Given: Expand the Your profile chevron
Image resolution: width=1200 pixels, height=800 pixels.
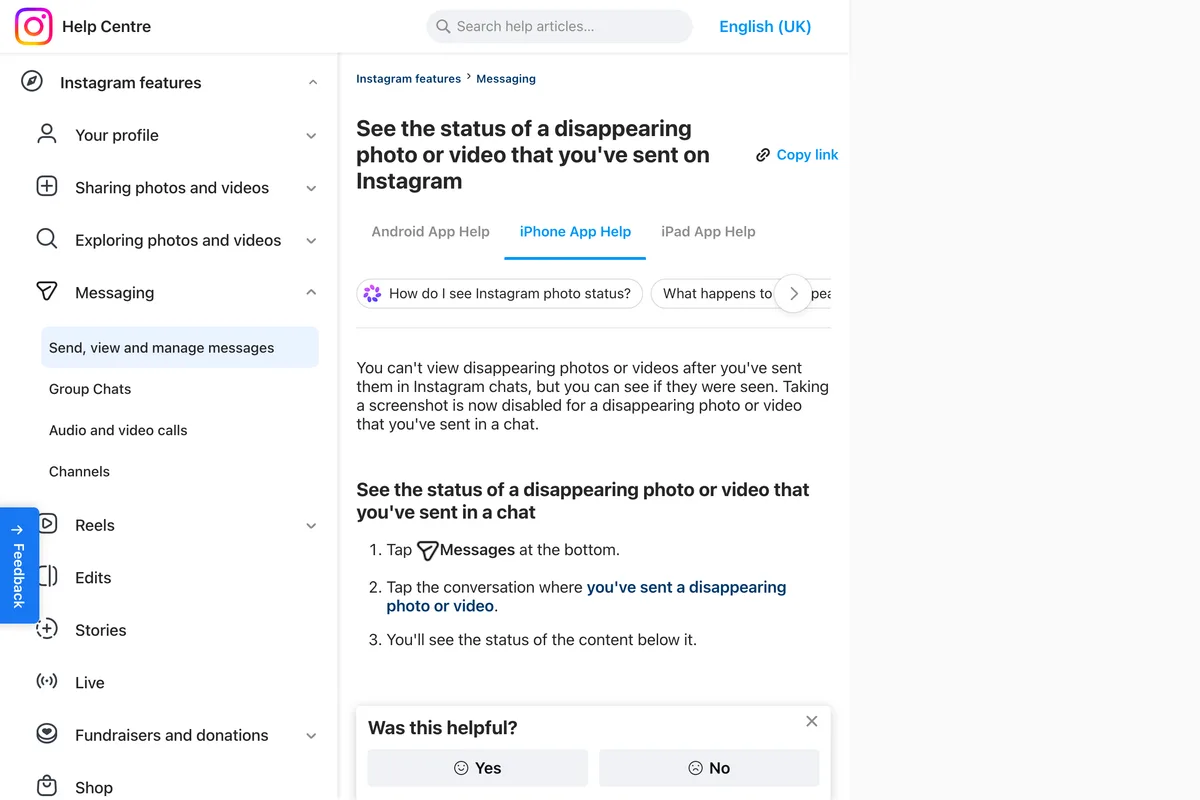Looking at the screenshot, I should pyautogui.click(x=311, y=136).
